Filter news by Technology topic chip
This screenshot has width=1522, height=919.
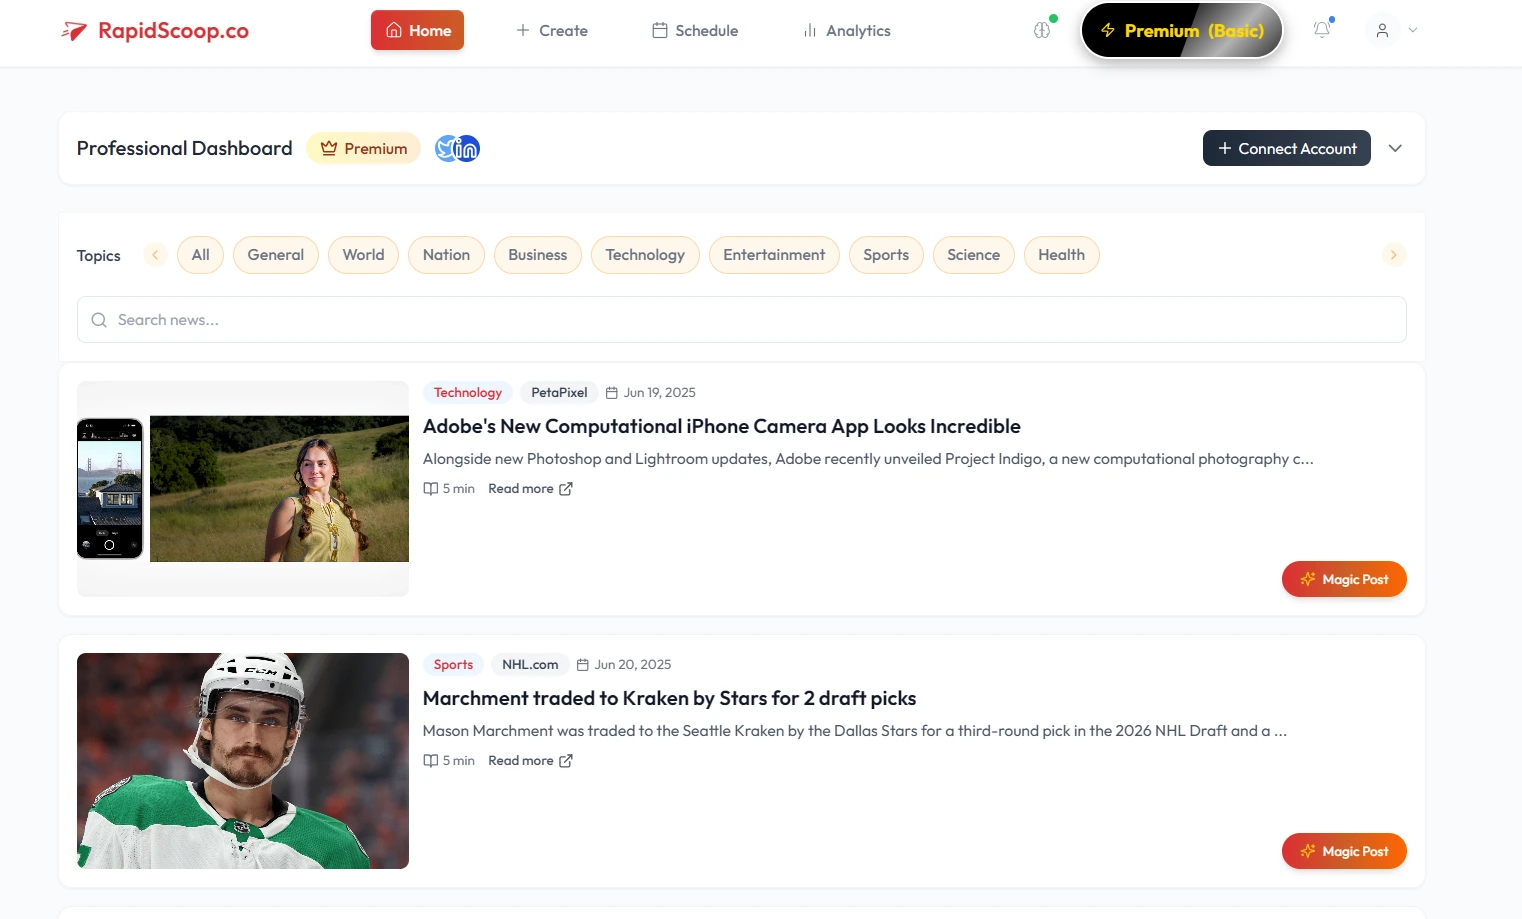click(645, 255)
